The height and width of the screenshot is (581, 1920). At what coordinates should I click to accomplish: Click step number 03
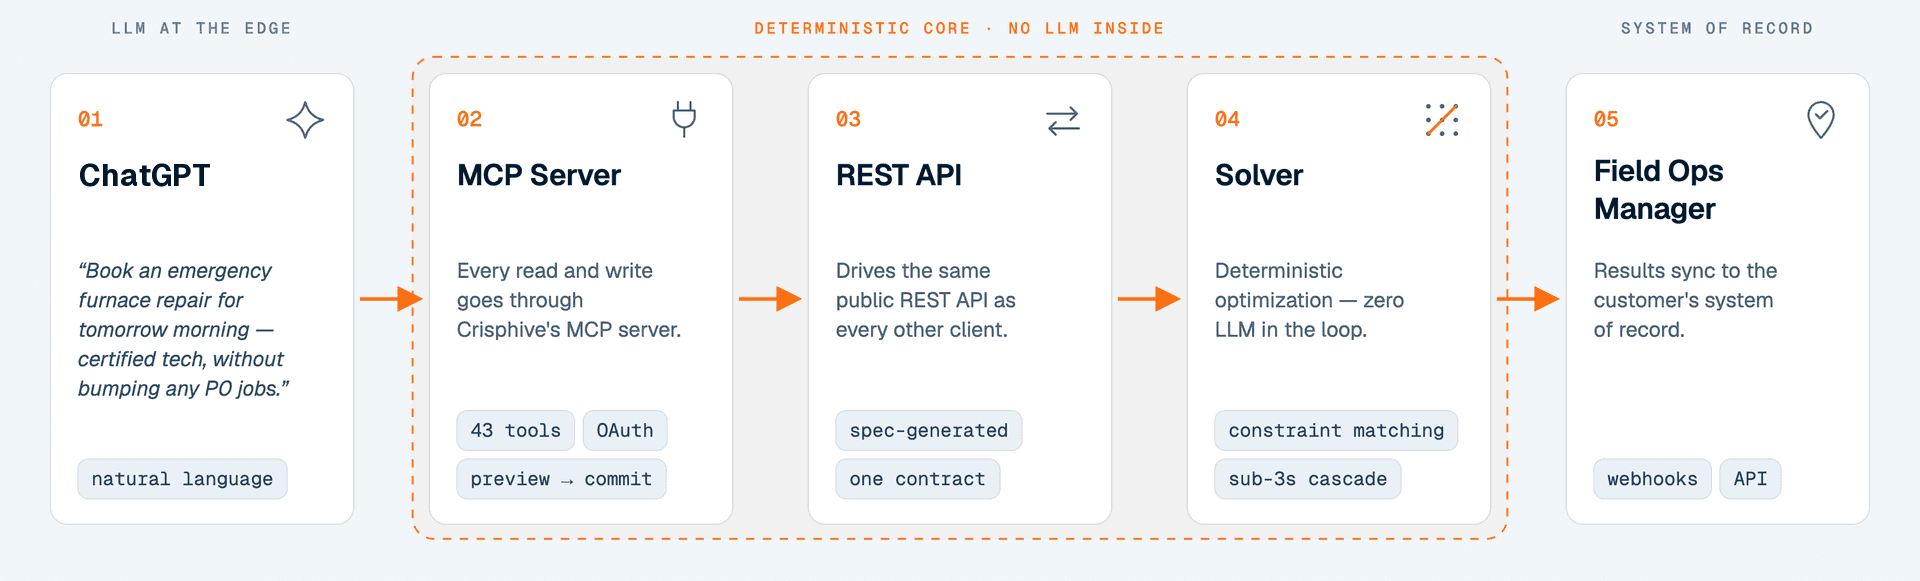coord(848,119)
